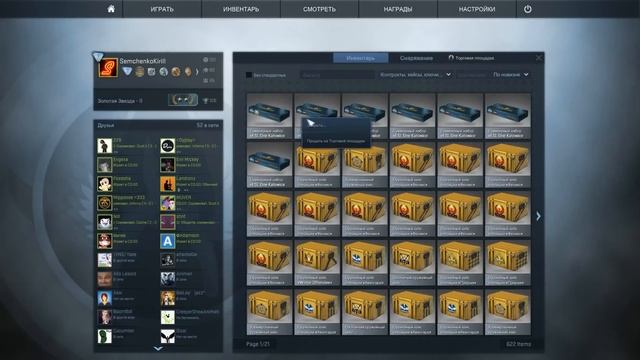Click the "52 в сети" online count

pyautogui.click(x=207, y=125)
